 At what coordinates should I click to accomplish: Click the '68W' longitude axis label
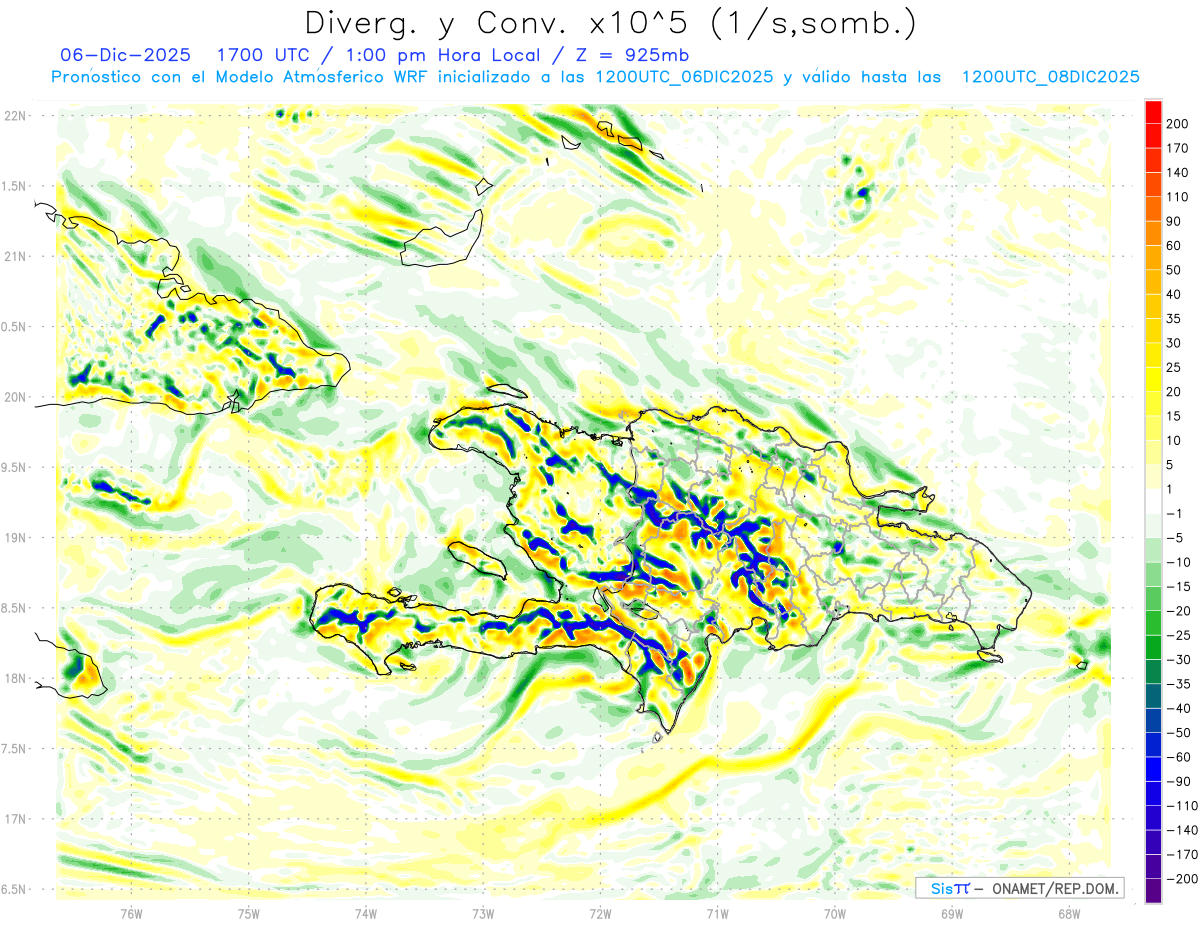[x=1069, y=914]
